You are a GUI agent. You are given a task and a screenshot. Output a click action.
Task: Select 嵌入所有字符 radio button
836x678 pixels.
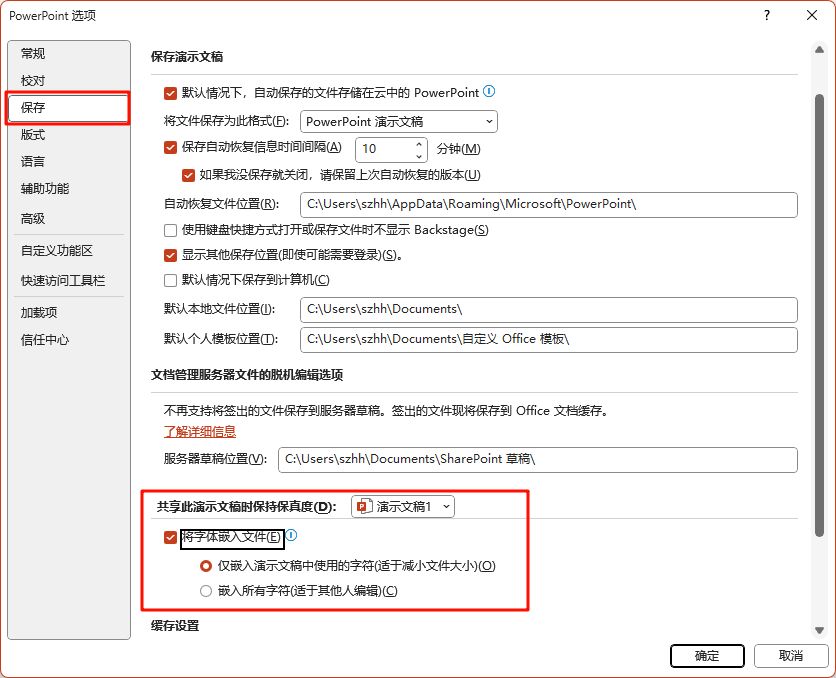206,591
